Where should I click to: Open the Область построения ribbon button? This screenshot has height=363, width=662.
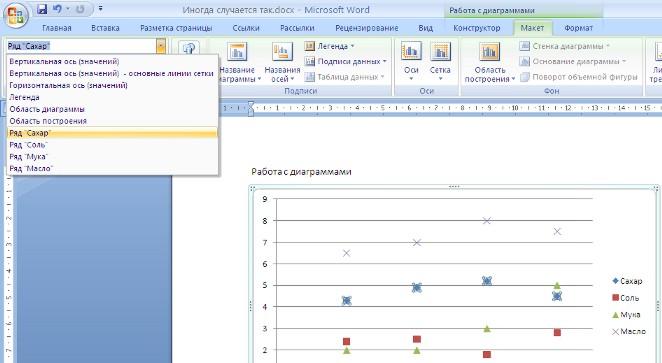point(489,62)
